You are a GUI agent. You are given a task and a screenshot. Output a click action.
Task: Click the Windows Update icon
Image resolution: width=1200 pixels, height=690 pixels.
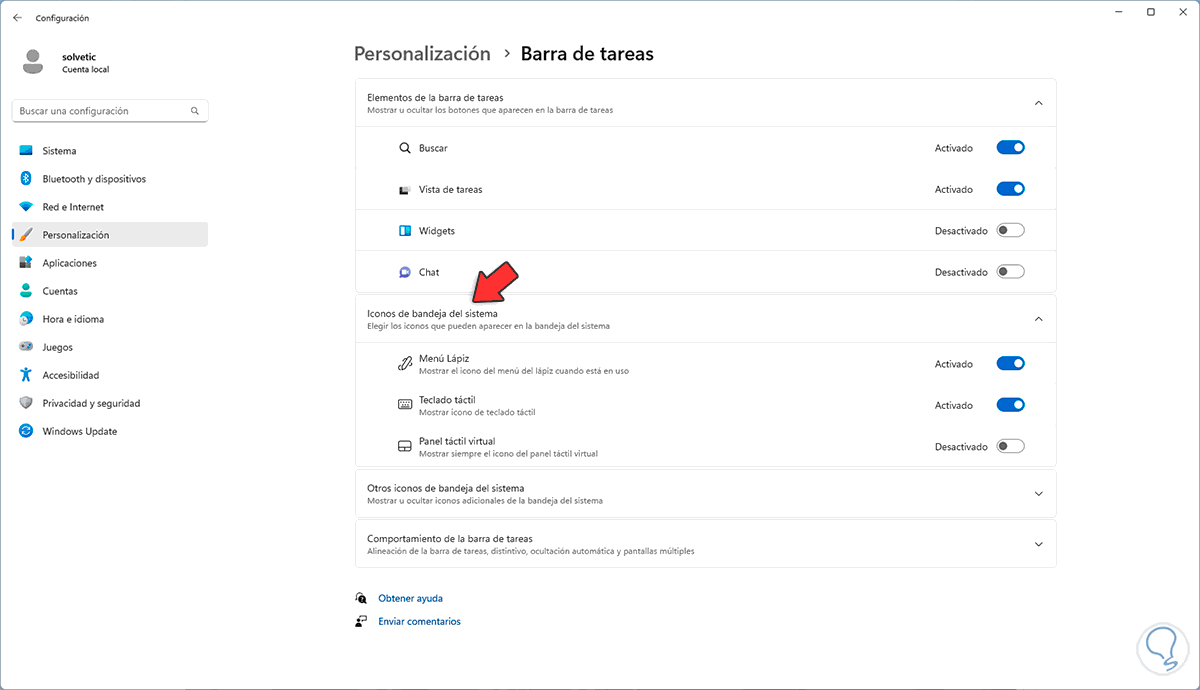pyautogui.click(x=26, y=431)
